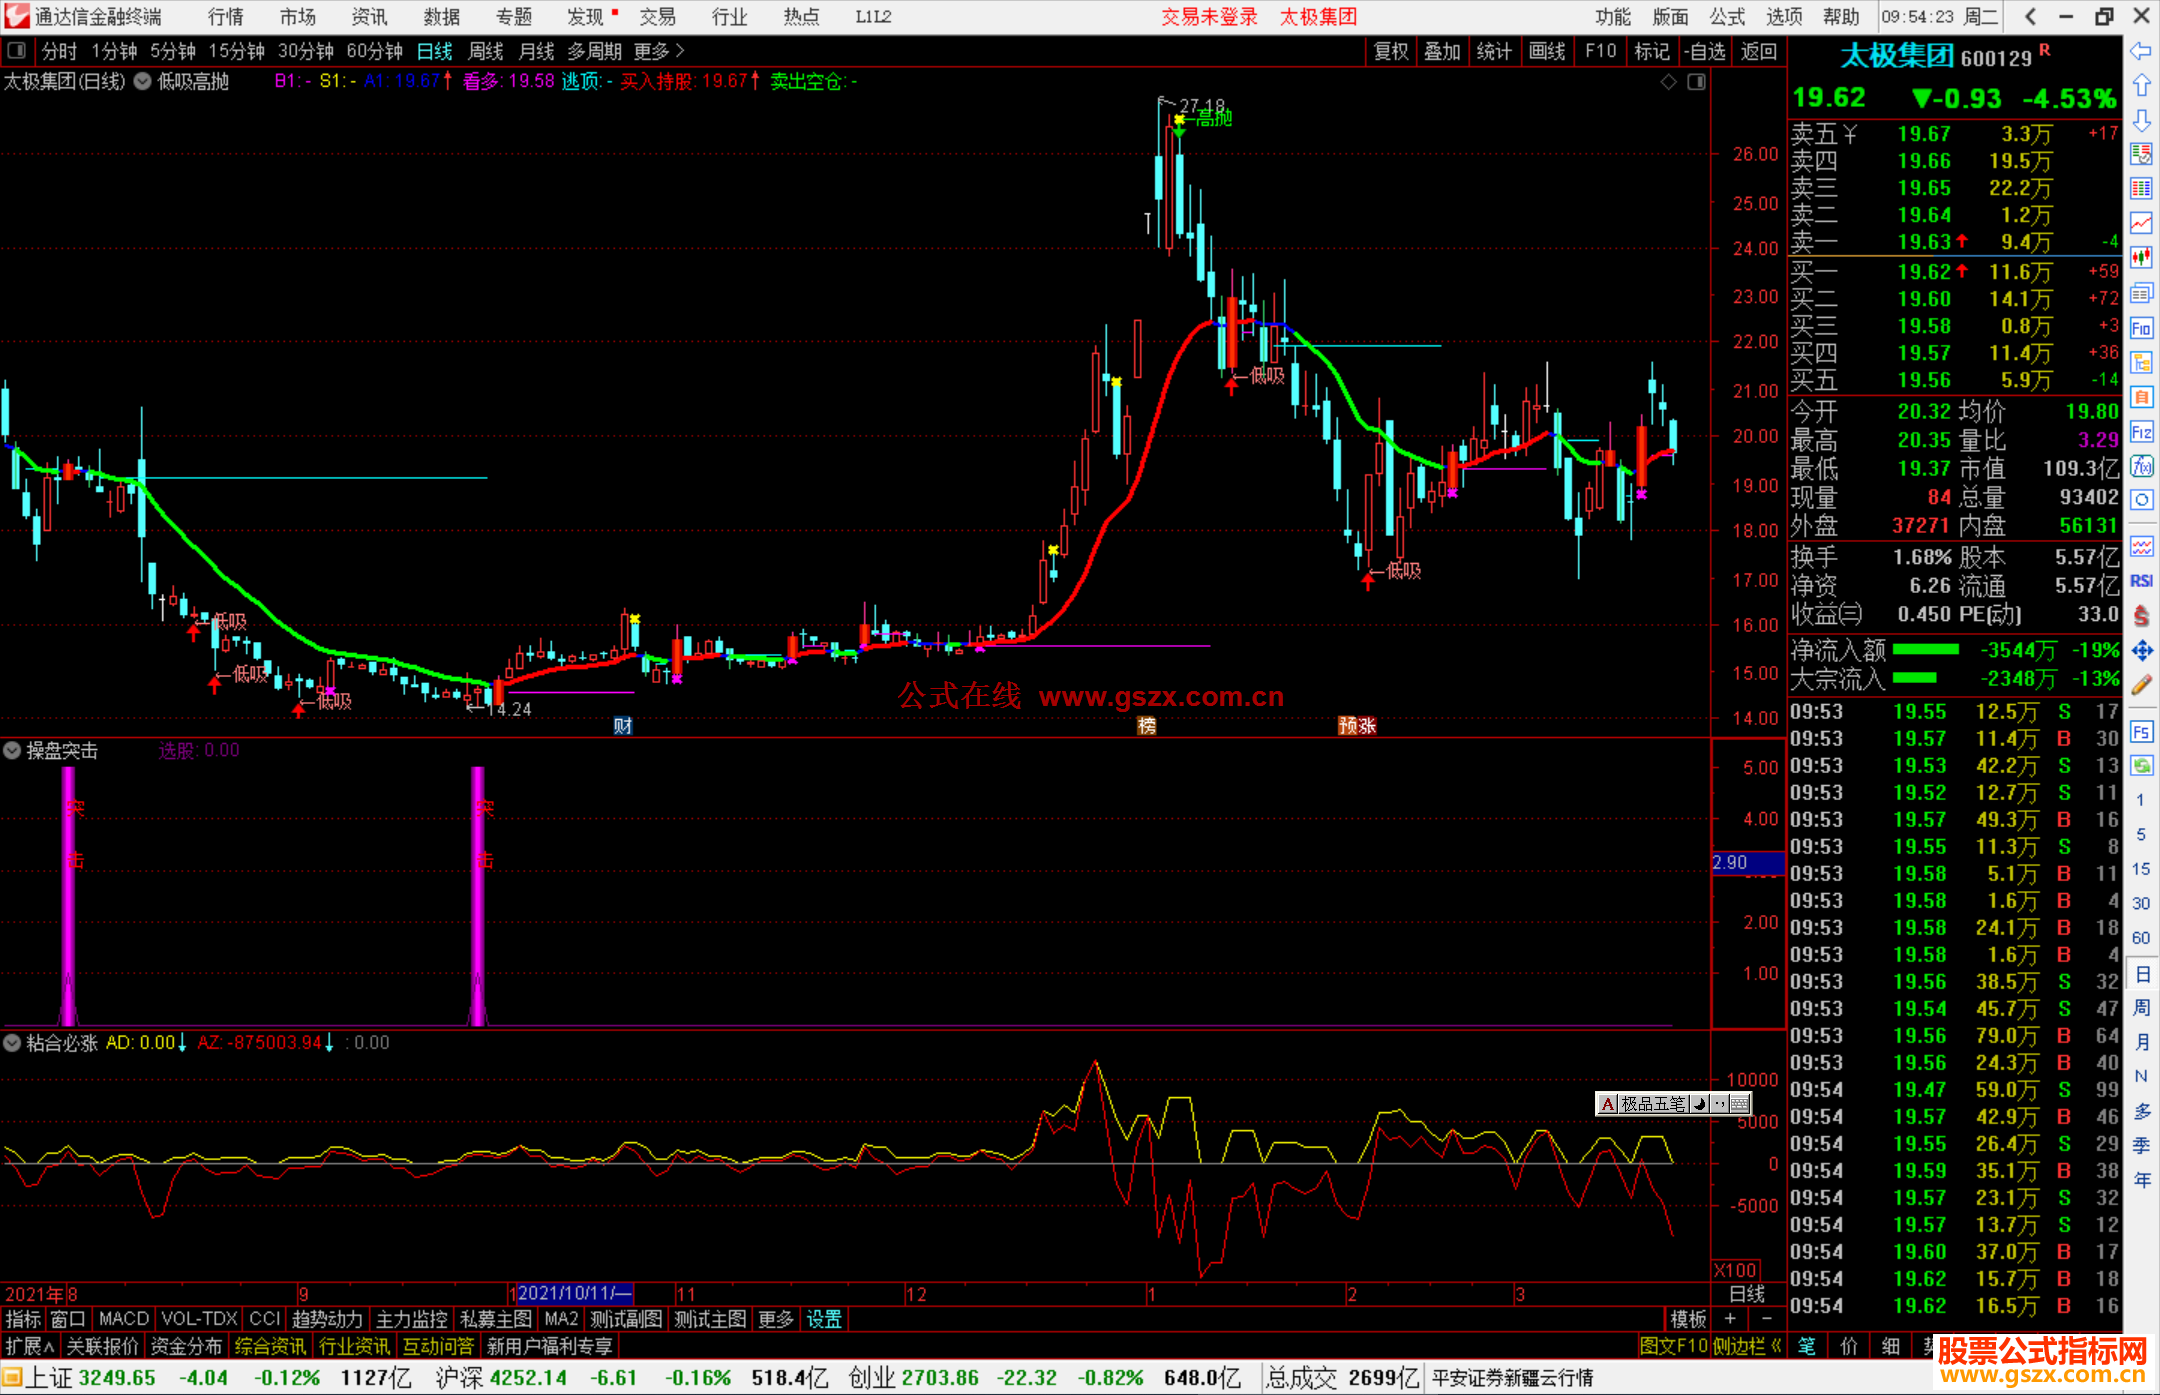Open the 模板 template selector
Screen dimensions: 2160x1395
click(1689, 1319)
